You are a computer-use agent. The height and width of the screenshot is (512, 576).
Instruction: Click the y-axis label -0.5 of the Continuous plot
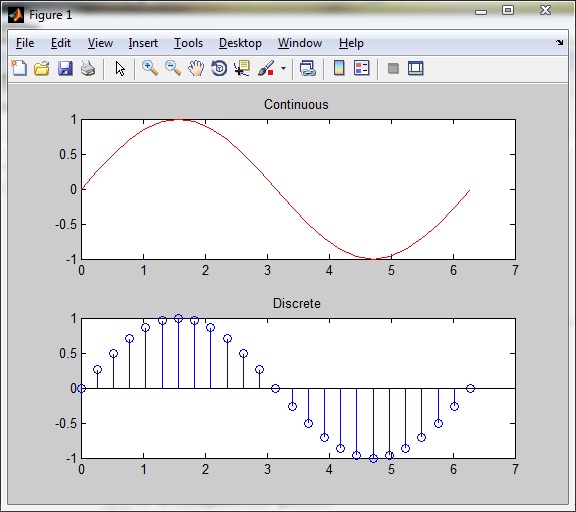point(66,224)
